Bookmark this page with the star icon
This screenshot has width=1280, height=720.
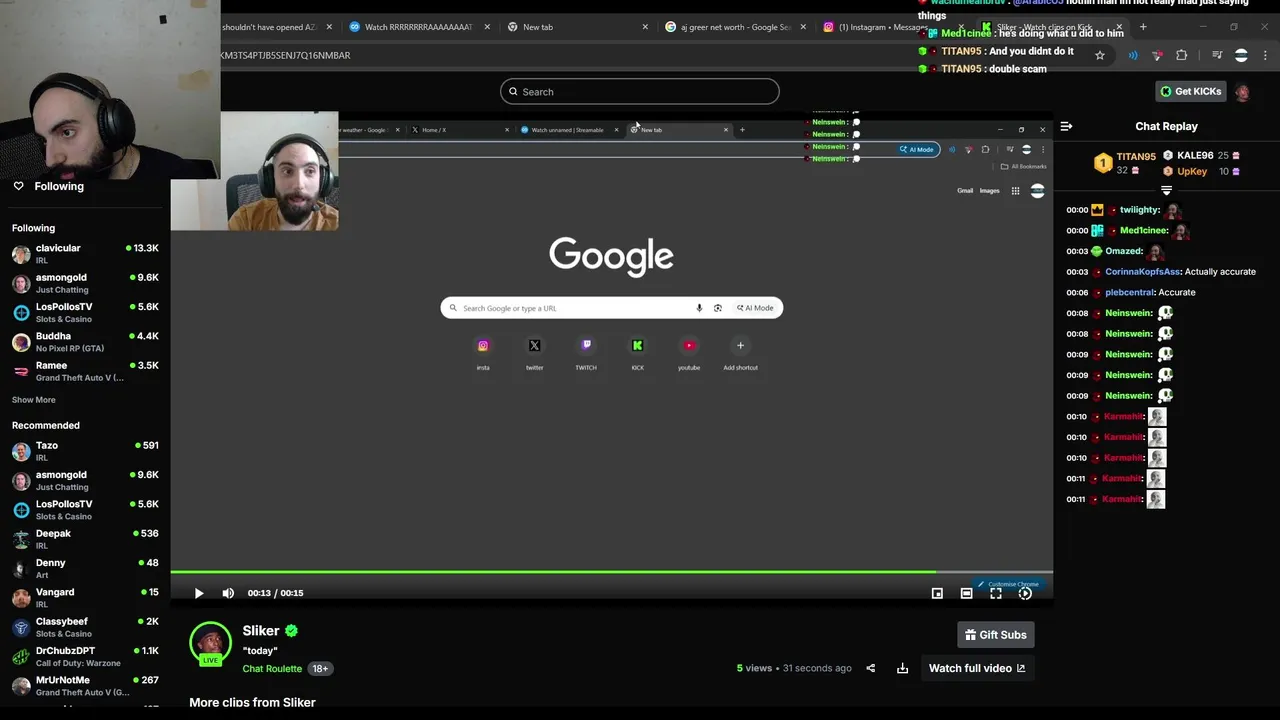1100,55
